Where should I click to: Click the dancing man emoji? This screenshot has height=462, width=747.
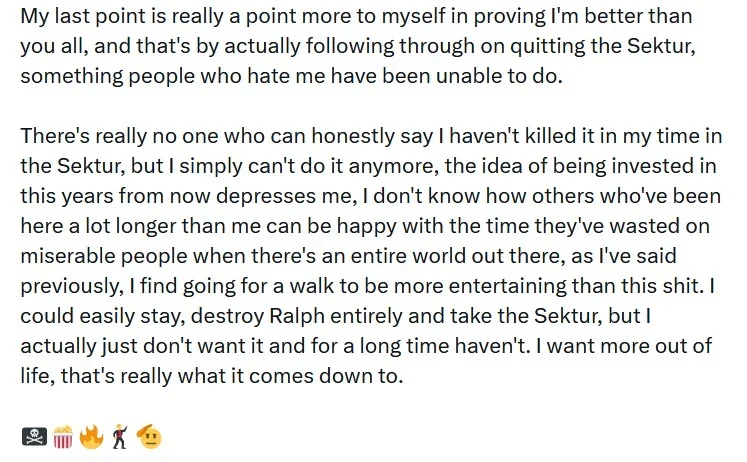pos(120,437)
